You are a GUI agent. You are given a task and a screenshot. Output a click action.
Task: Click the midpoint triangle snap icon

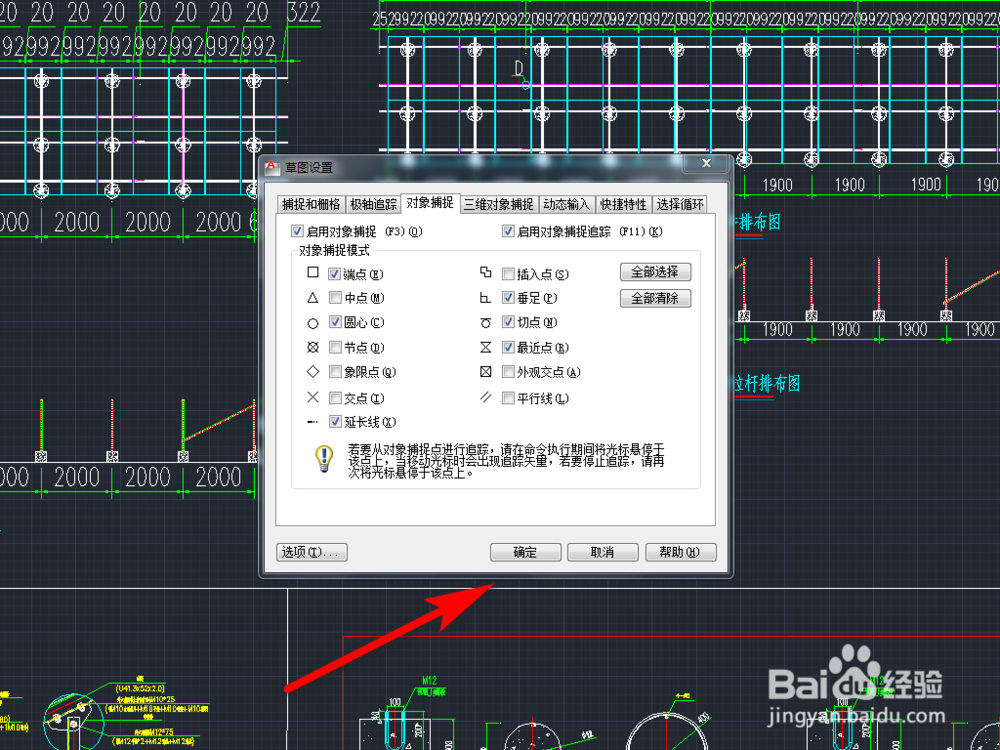click(x=312, y=298)
